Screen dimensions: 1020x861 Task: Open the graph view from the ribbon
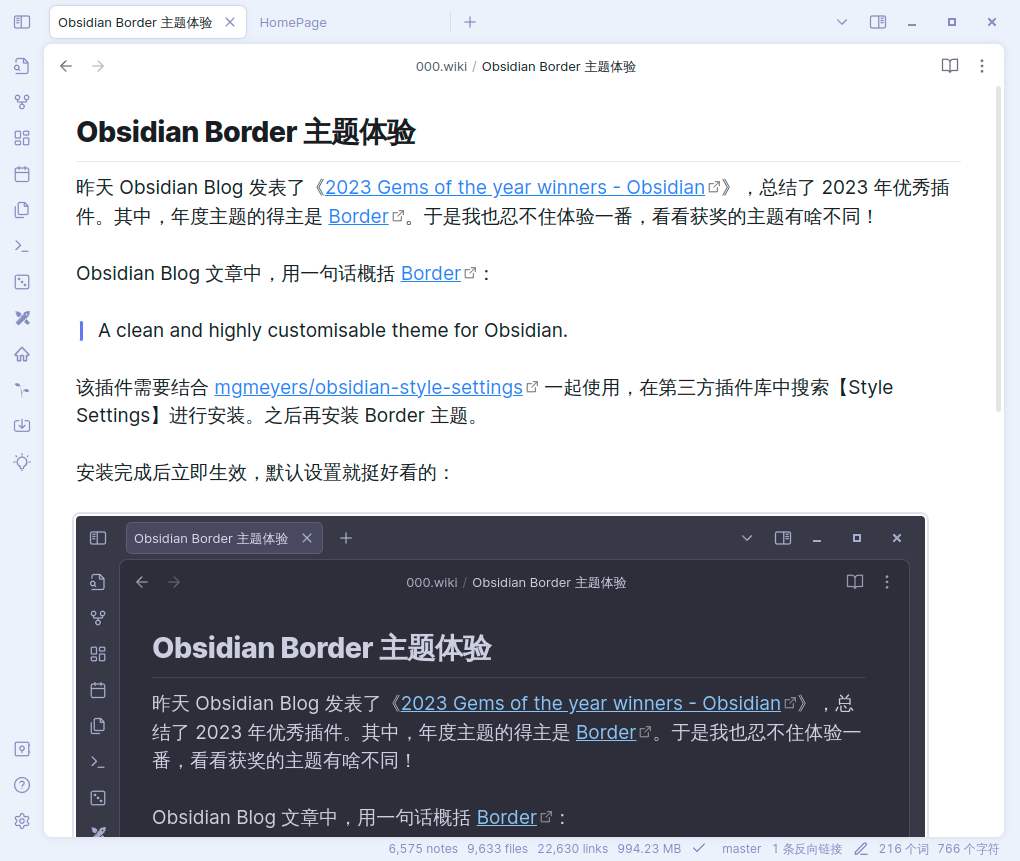21,101
